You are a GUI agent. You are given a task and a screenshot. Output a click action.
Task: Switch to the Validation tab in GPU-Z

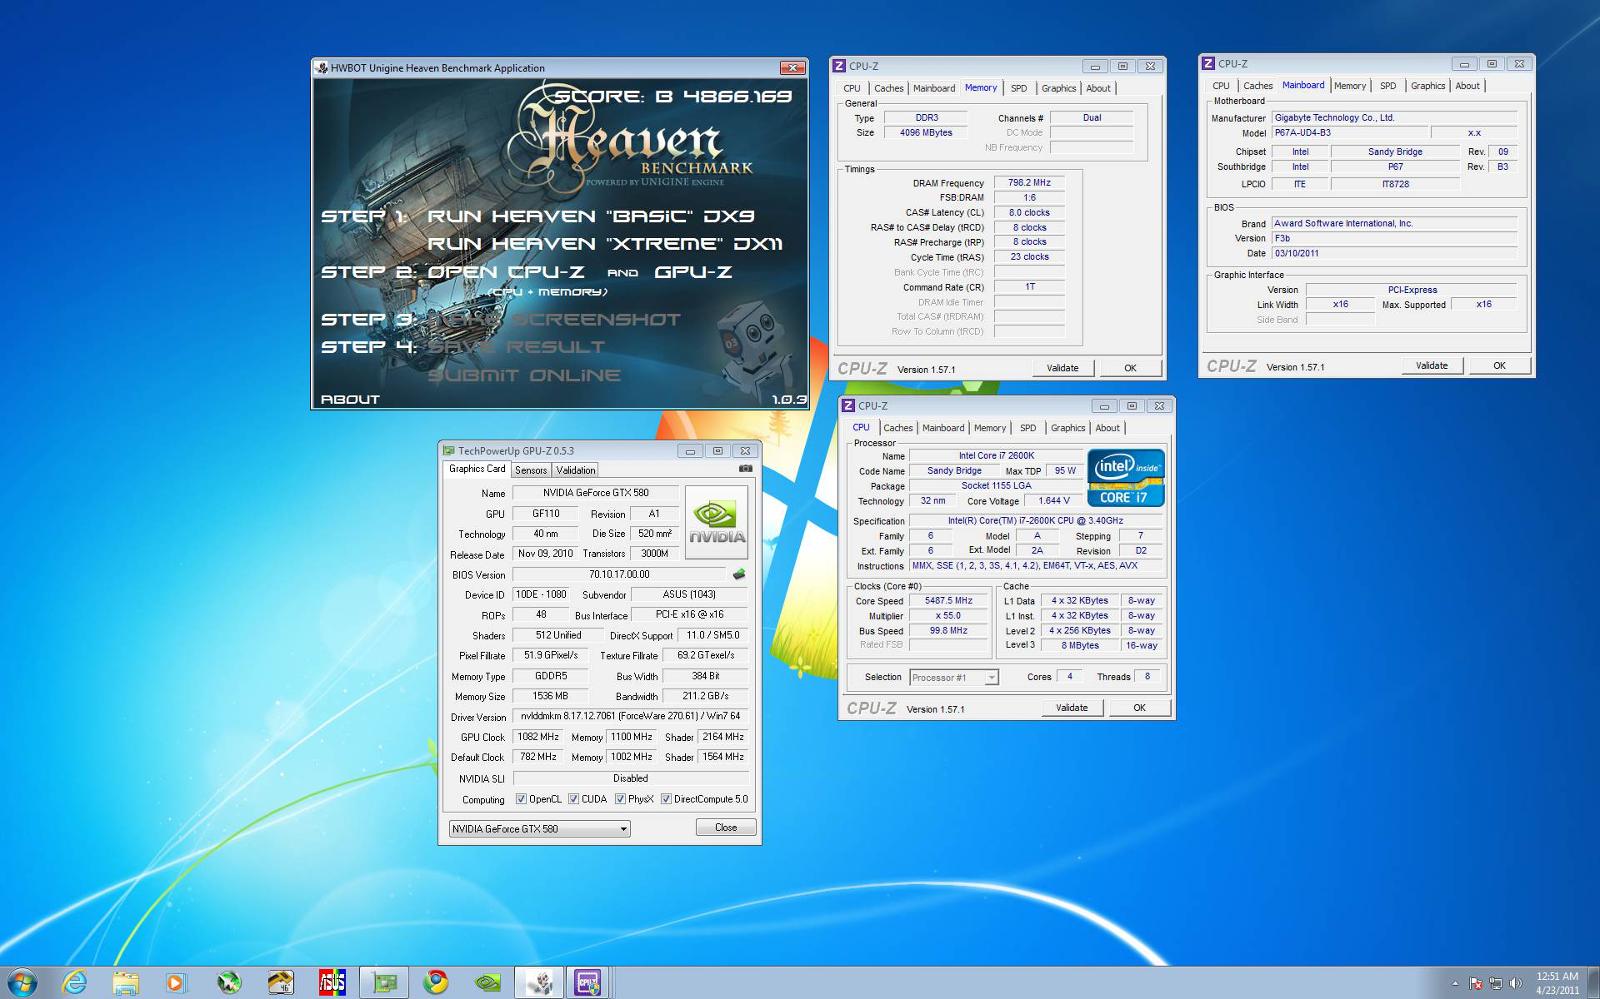[575, 470]
